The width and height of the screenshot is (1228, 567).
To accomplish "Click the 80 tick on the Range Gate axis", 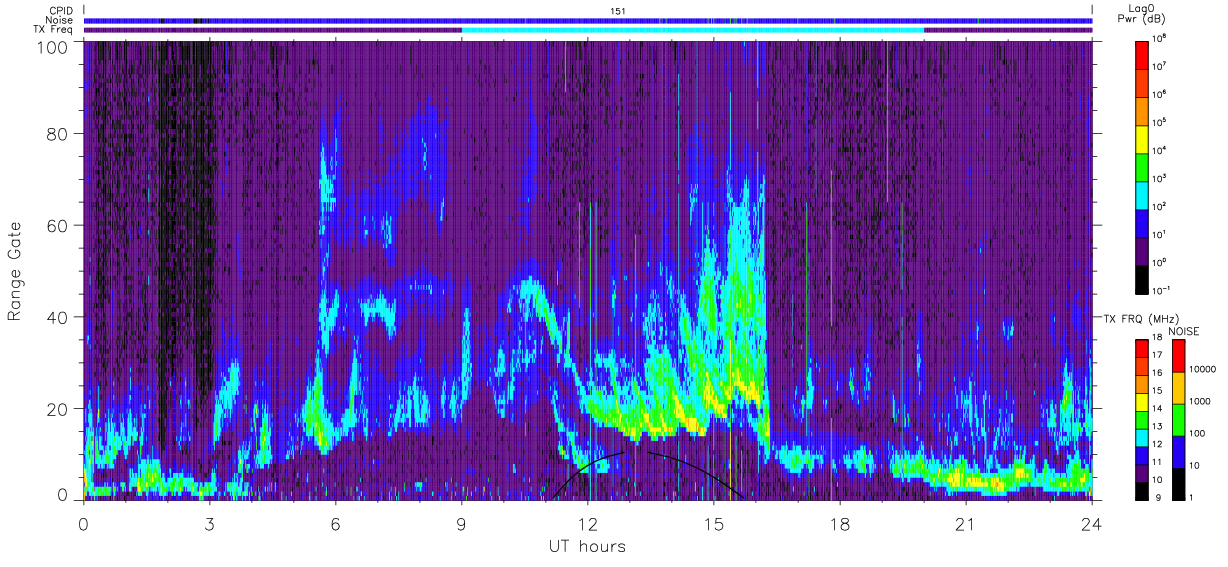I will point(58,136).
